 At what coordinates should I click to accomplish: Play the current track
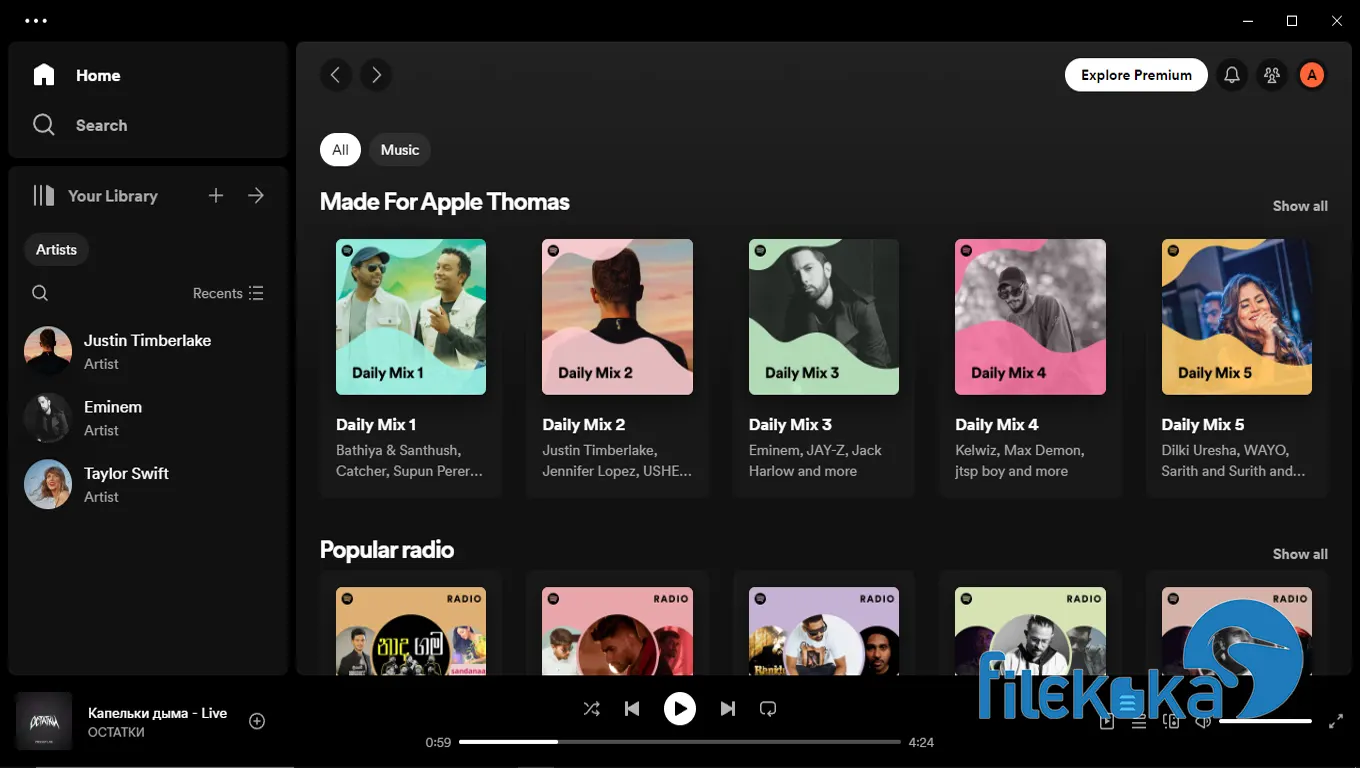tap(680, 709)
